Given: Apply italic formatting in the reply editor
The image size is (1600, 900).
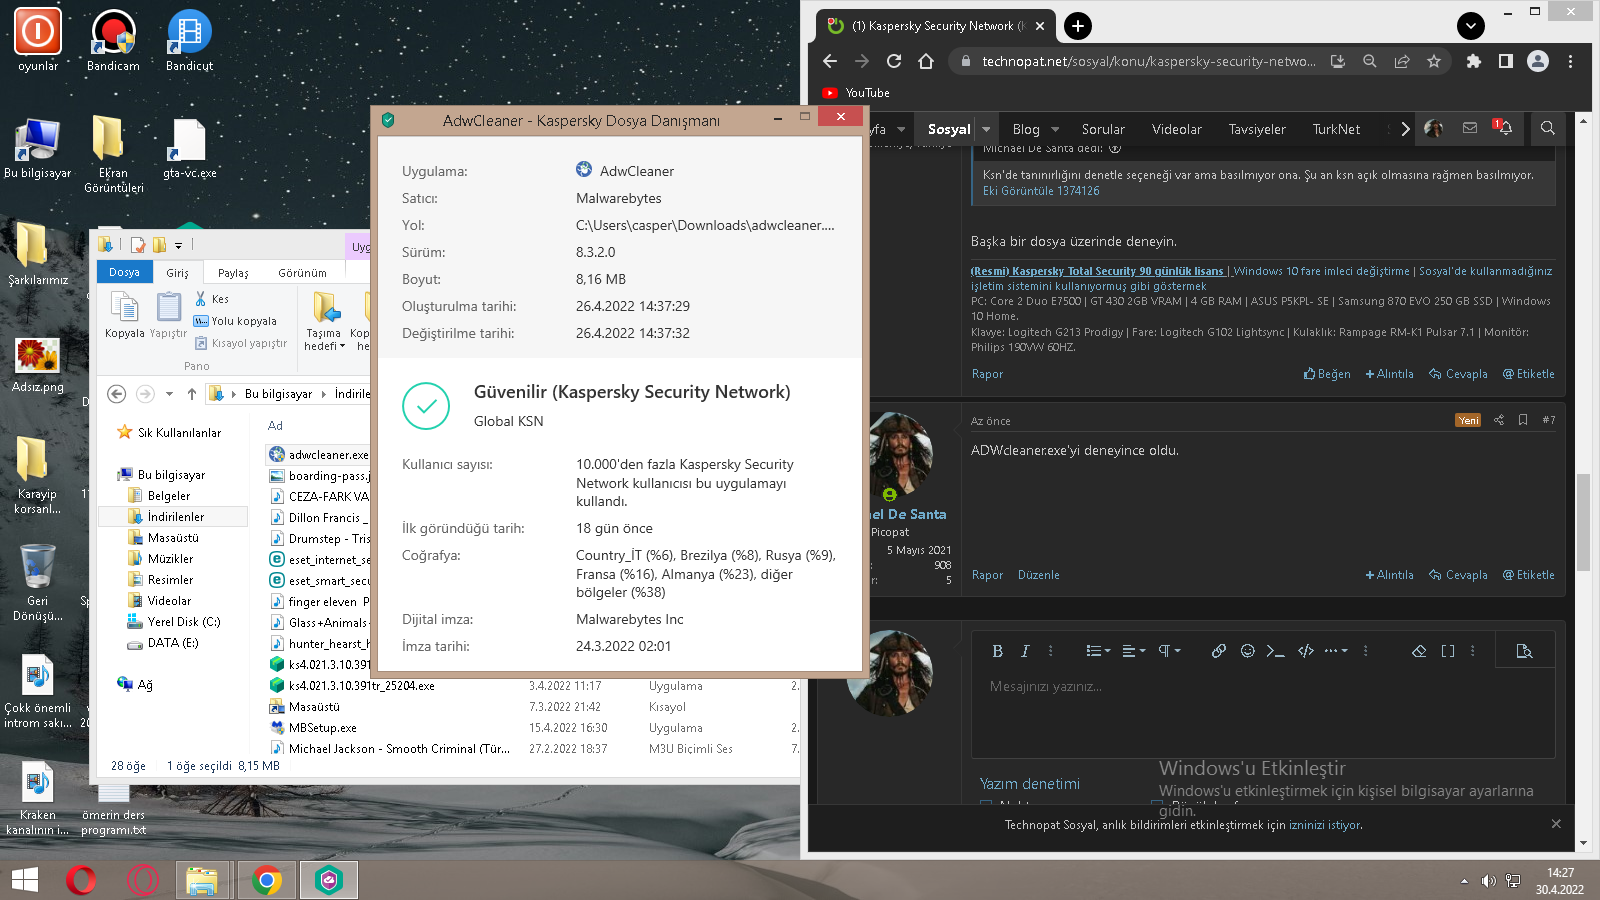Looking at the screenshot, I should 1025,651.
